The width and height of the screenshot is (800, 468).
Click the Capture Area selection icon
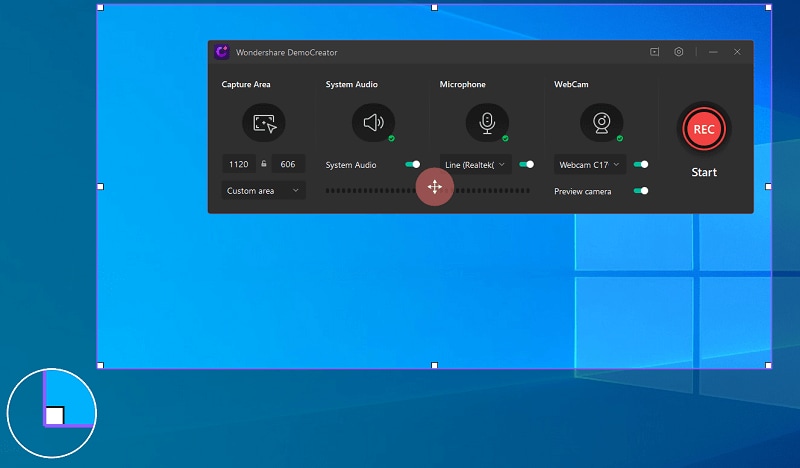point(264,122)
